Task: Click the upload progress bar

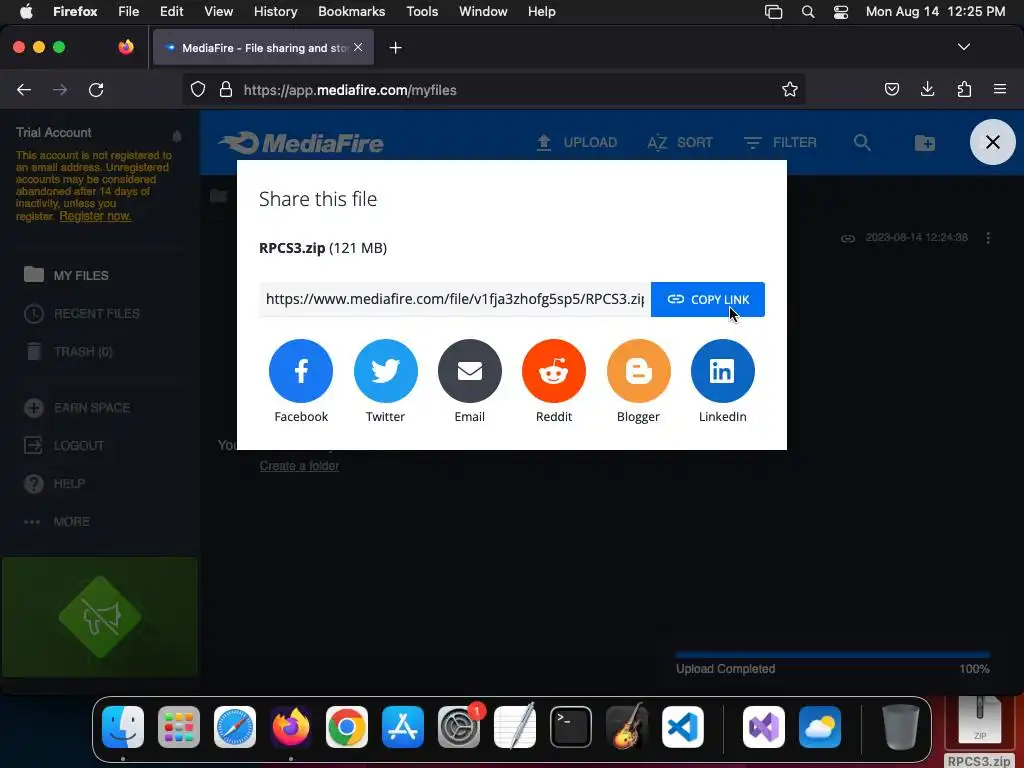Action: [x=833, y=654]
